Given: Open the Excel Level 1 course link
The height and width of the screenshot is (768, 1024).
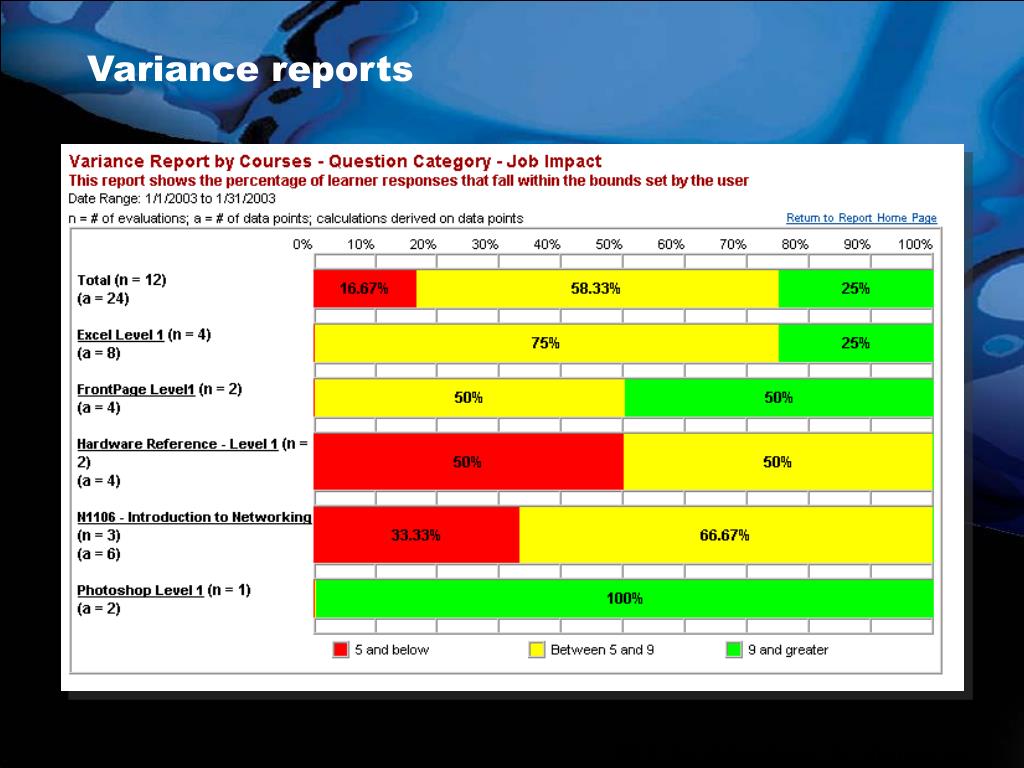Looking at the screenshot, I should click(x=120, y=335).
